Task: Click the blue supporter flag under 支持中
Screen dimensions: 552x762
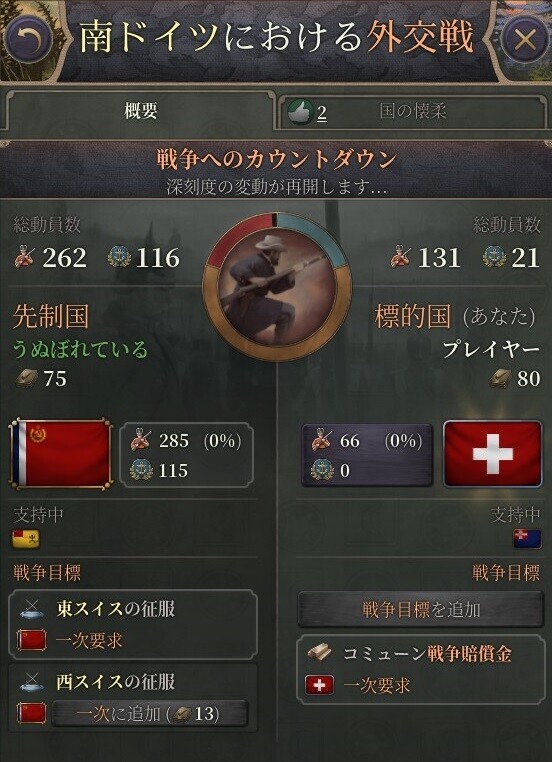Action: [x=527, y=539]
